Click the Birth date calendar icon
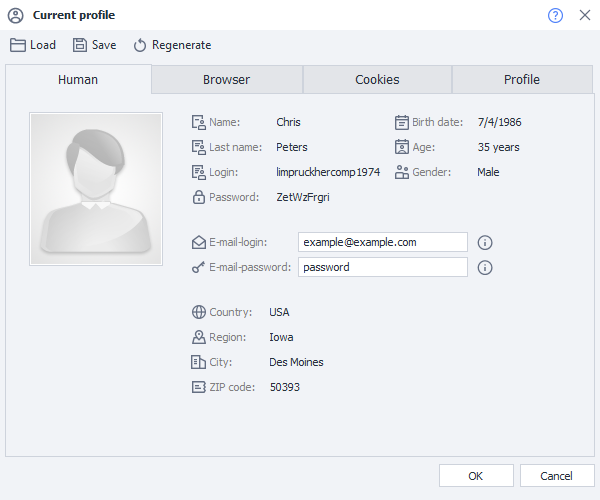 [x=402, y=122]
